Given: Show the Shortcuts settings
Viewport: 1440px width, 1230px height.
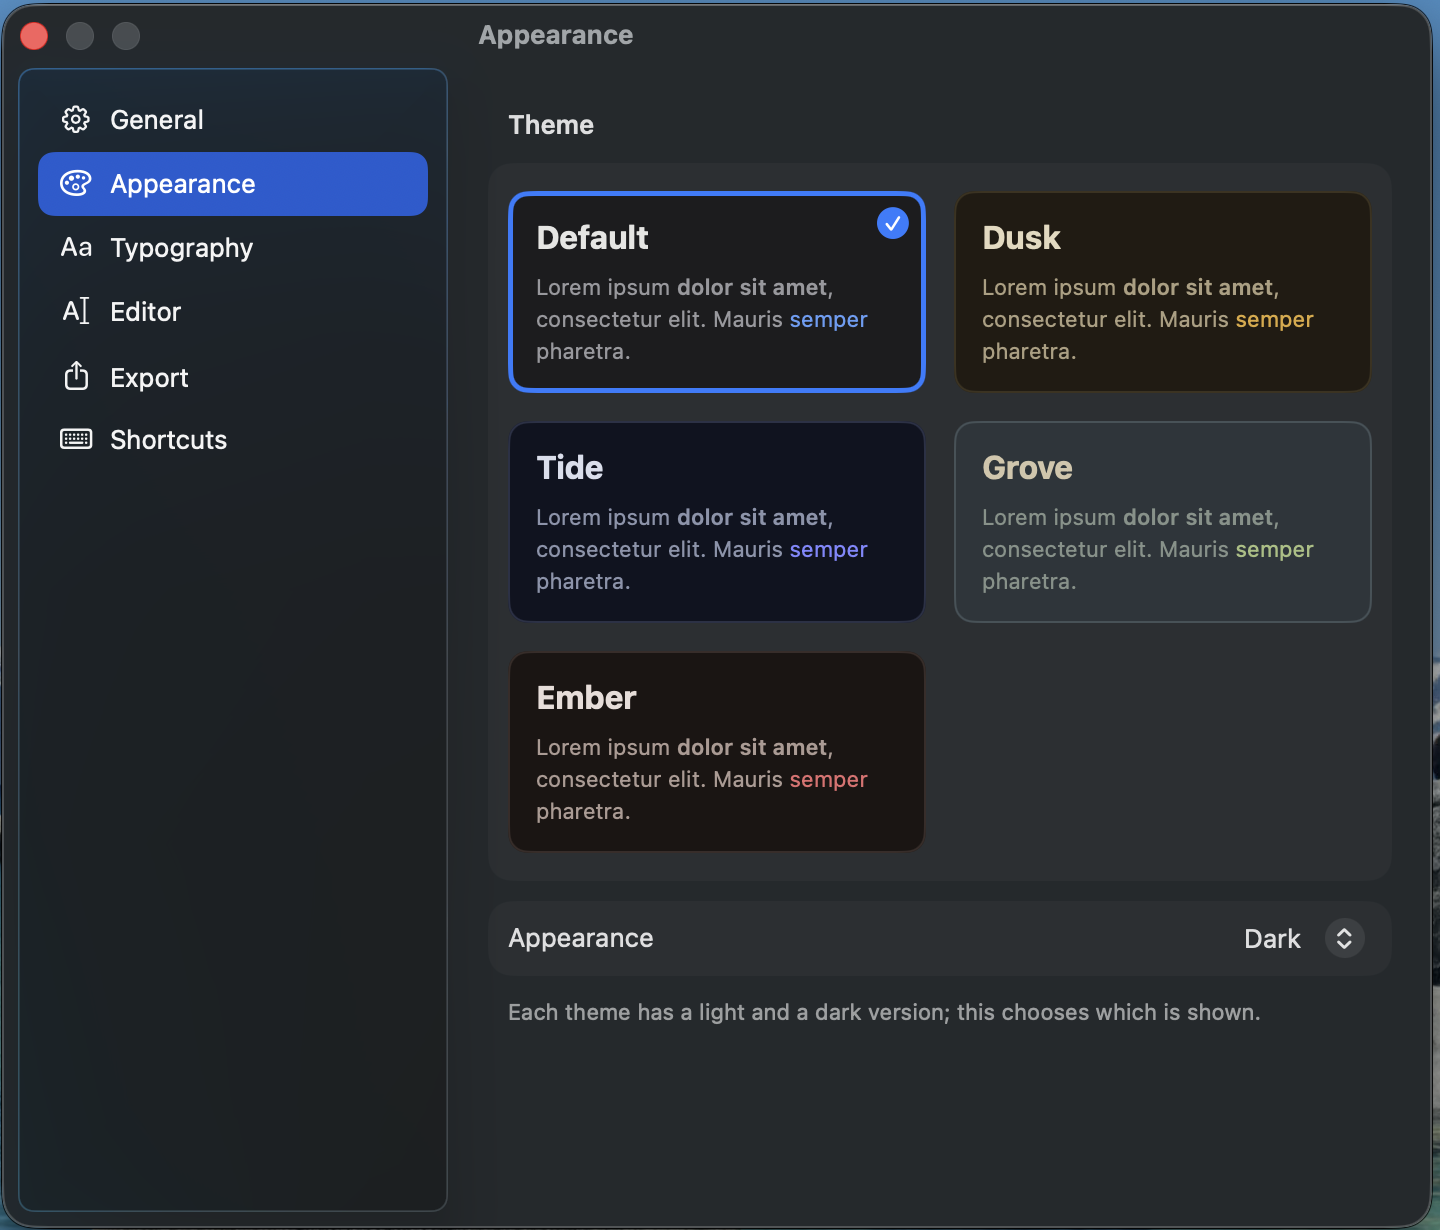Looking at the screenshot, I should coord(233,440).
